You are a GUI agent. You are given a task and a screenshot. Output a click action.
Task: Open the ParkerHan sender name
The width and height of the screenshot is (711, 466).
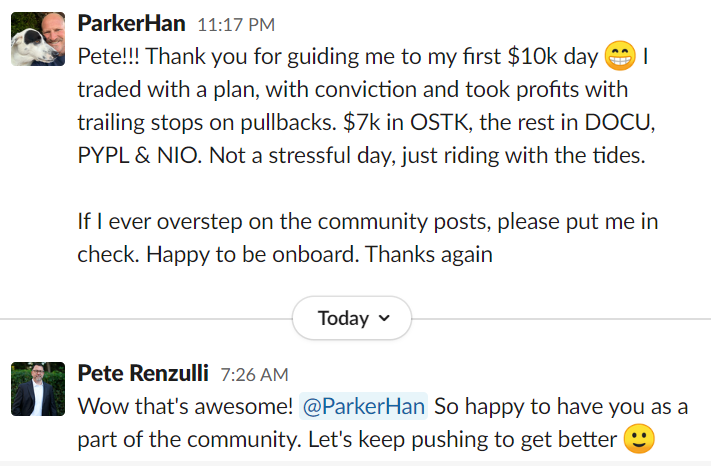tap(131, 24)
